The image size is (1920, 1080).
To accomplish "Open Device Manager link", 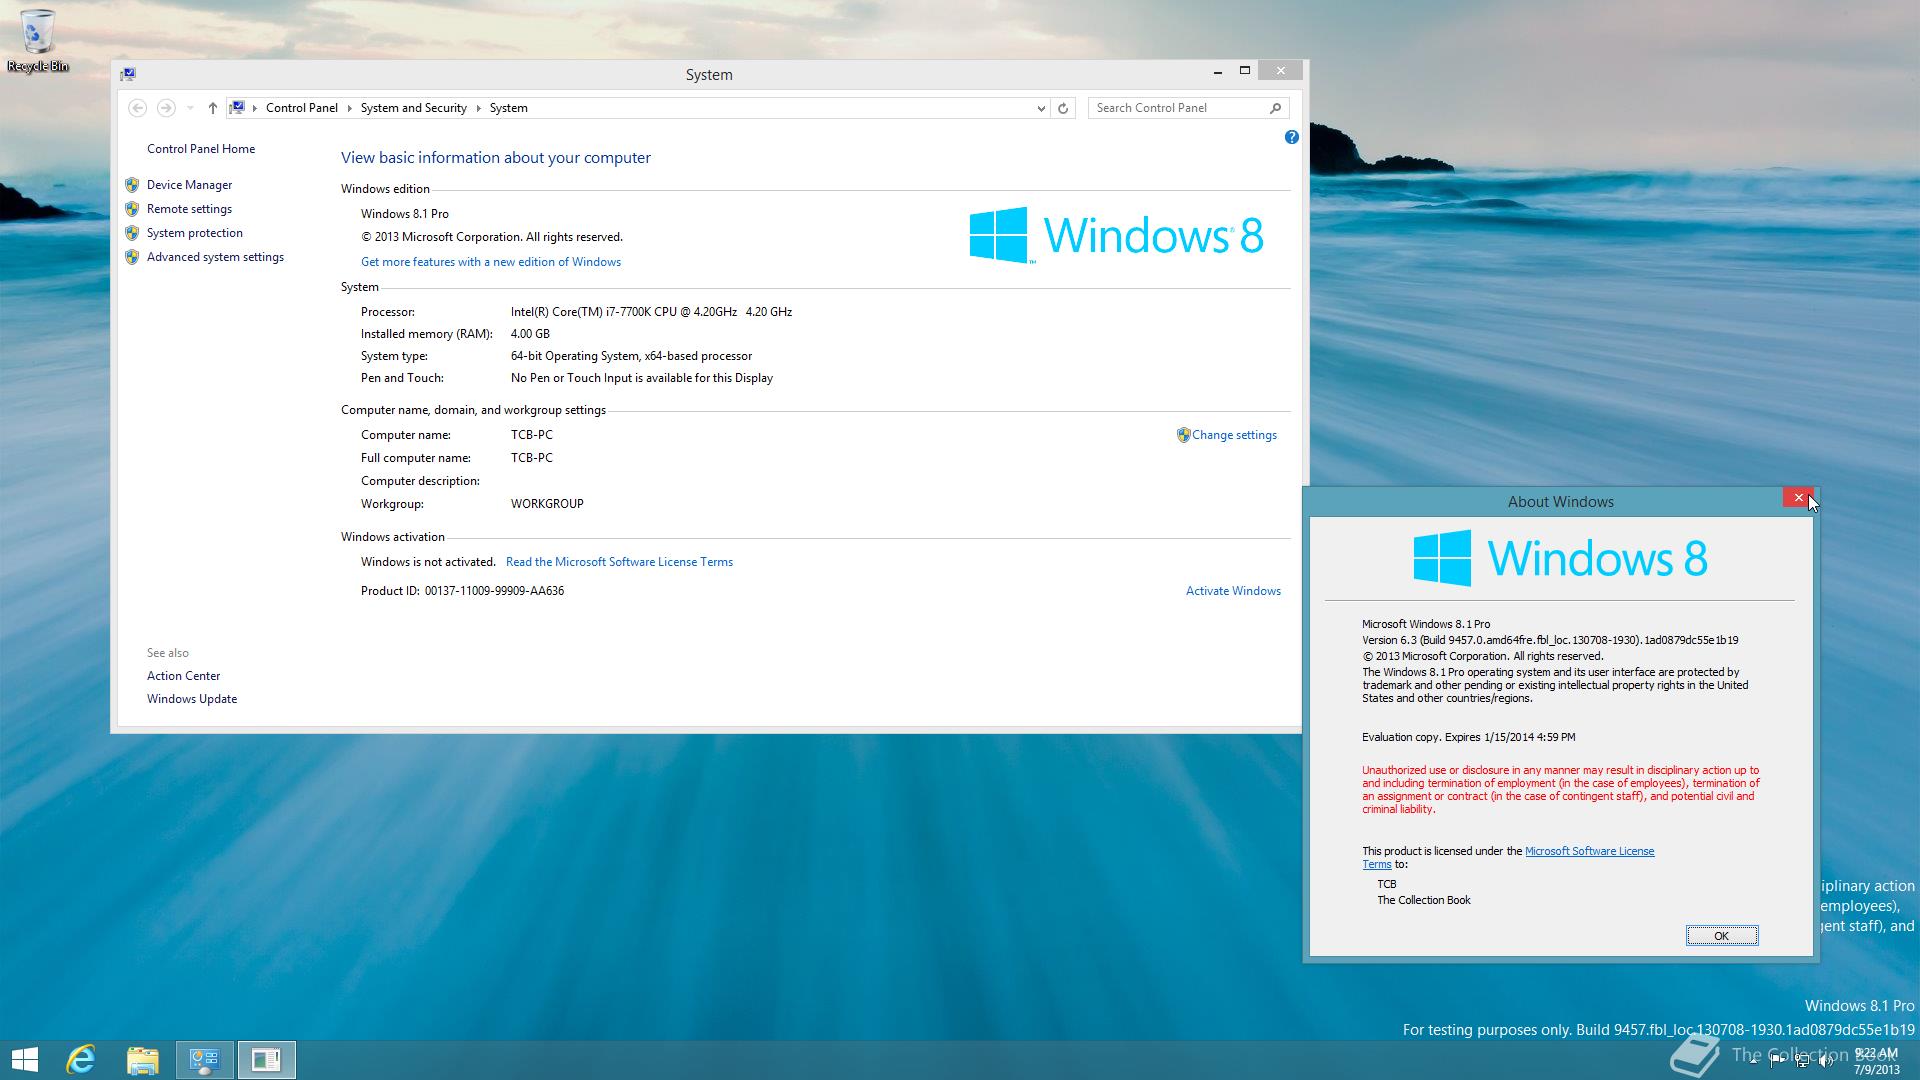I will 189,185.
